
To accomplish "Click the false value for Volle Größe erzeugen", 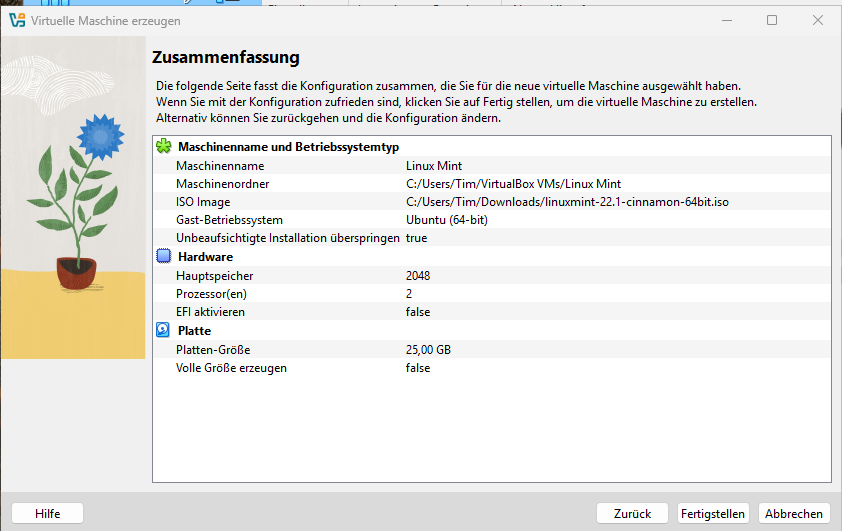I will coord(418,368).
